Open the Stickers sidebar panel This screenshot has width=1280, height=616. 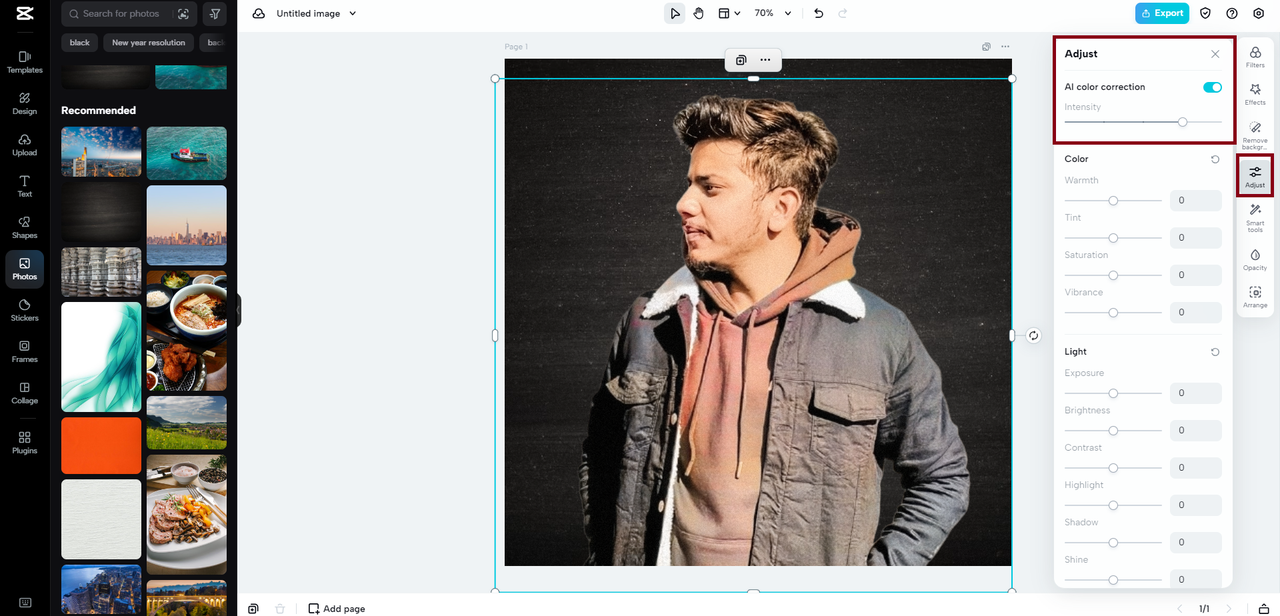pos(25,310)
